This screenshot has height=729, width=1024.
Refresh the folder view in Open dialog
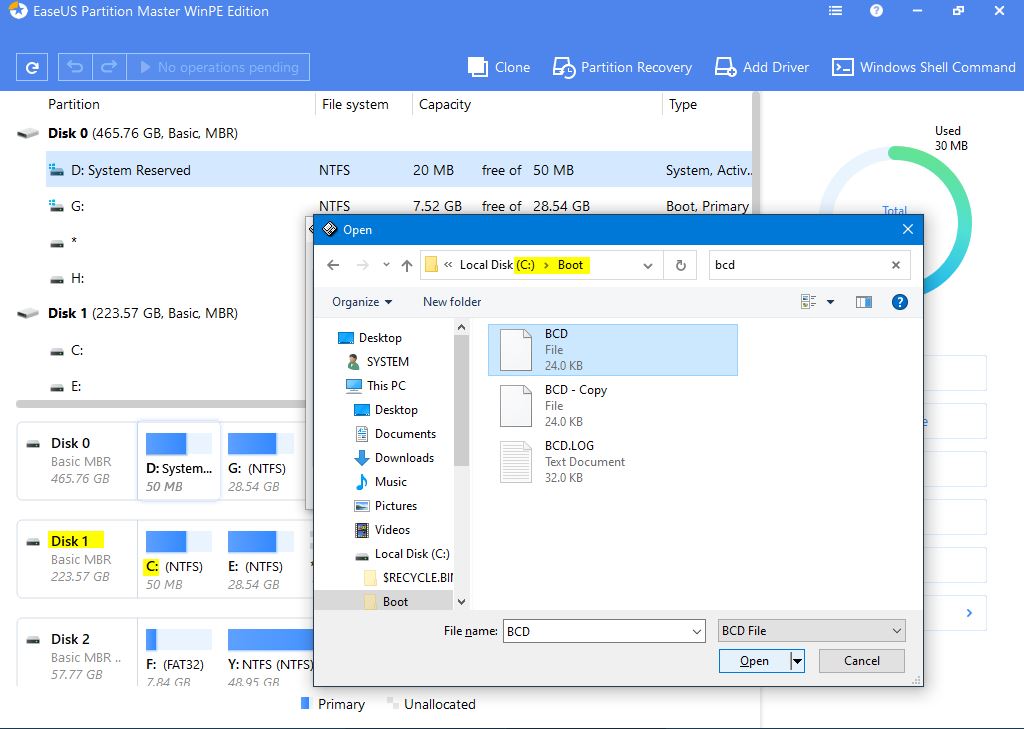(681, 265)
